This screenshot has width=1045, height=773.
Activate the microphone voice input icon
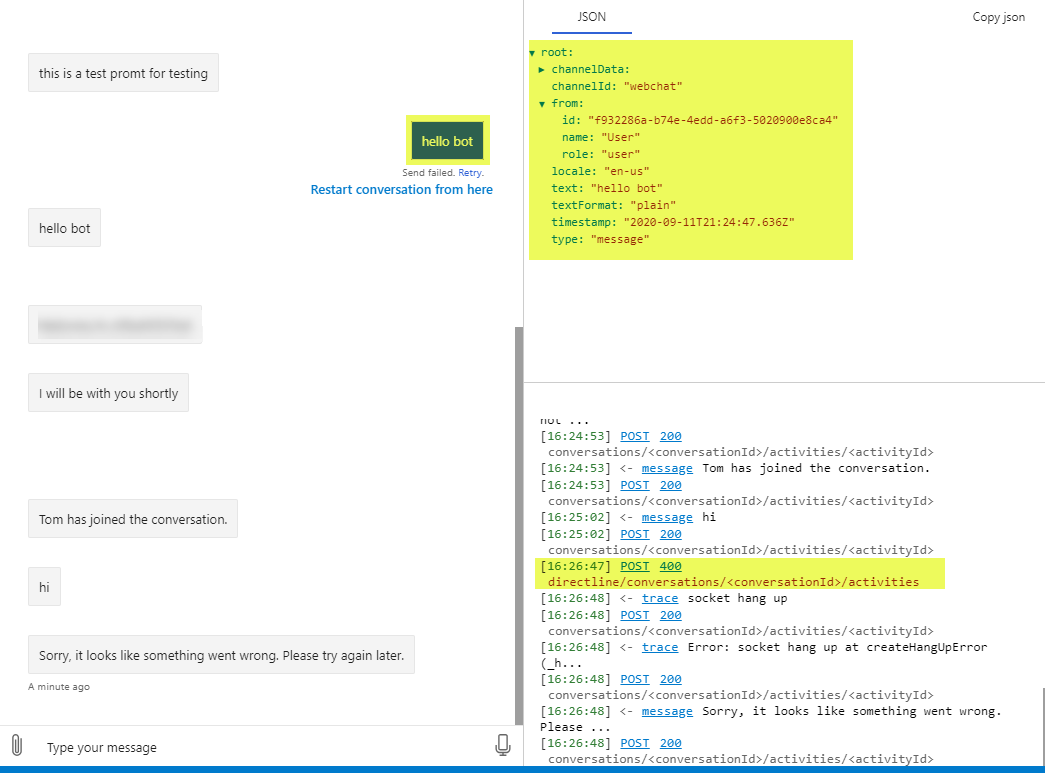tap(503, 745)
